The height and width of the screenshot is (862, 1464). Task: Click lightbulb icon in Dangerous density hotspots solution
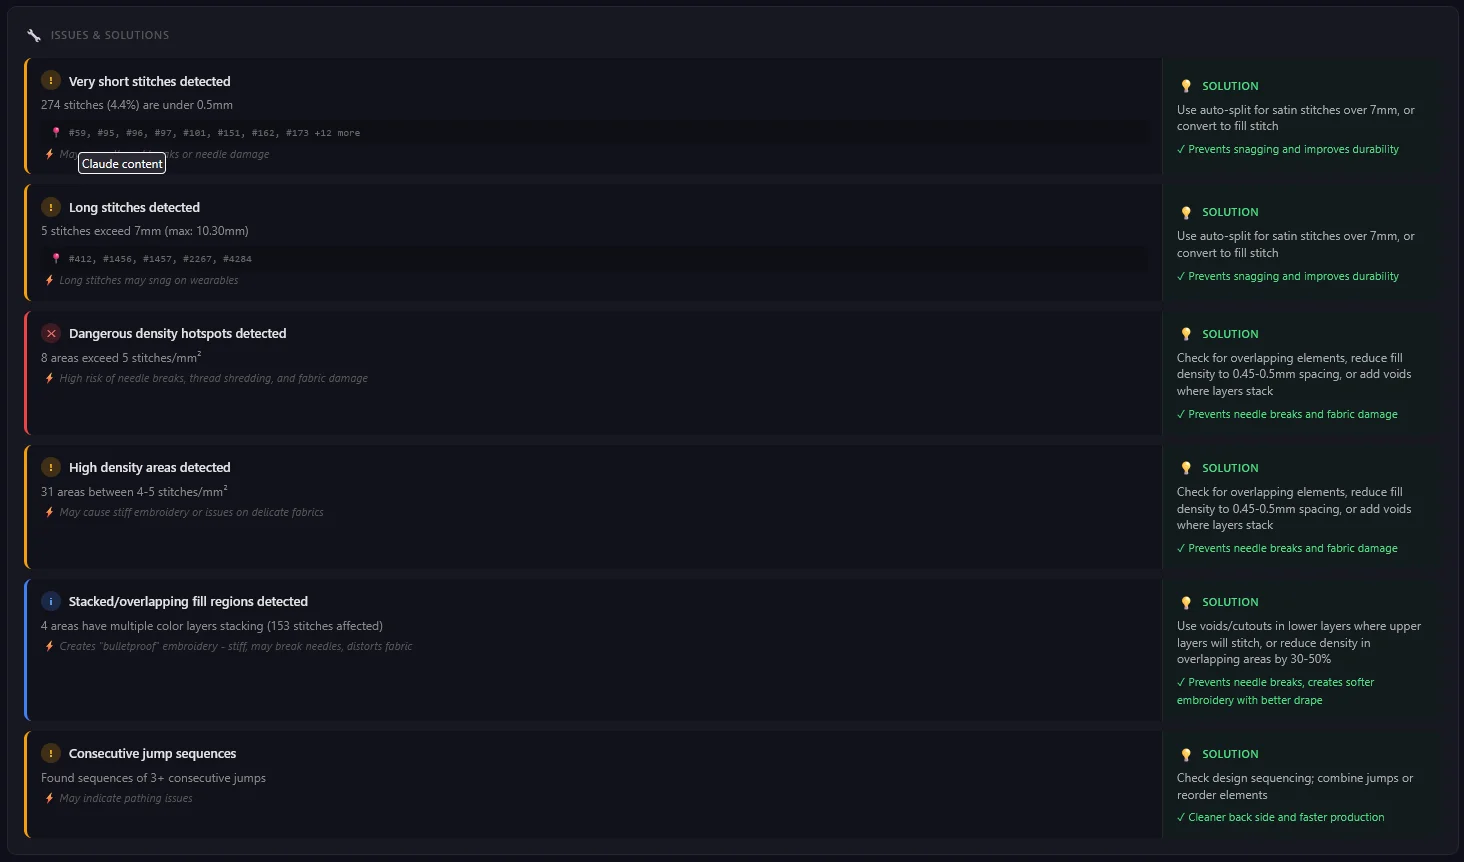point(1186,334)
